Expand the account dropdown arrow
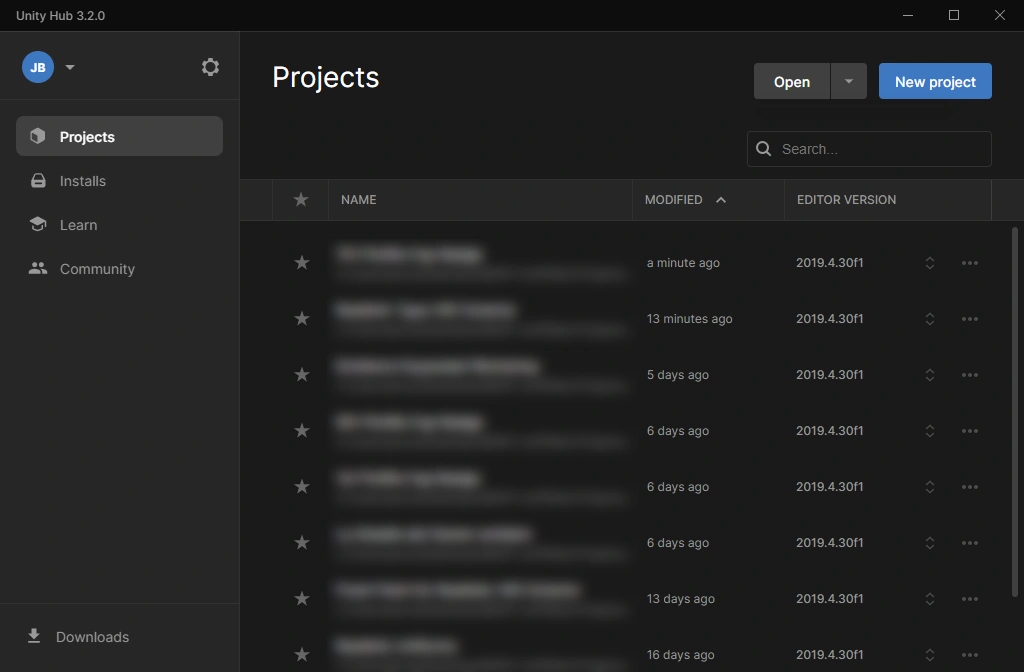 [70, 67]
